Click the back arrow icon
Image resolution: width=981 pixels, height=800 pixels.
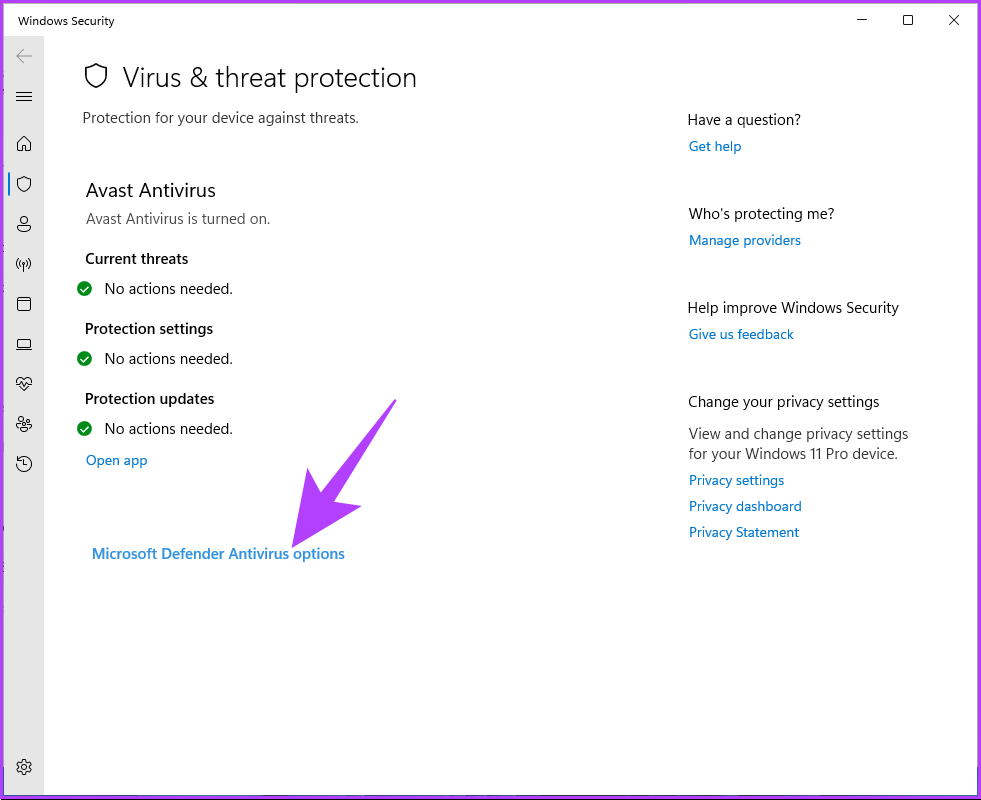coord(24,56)
